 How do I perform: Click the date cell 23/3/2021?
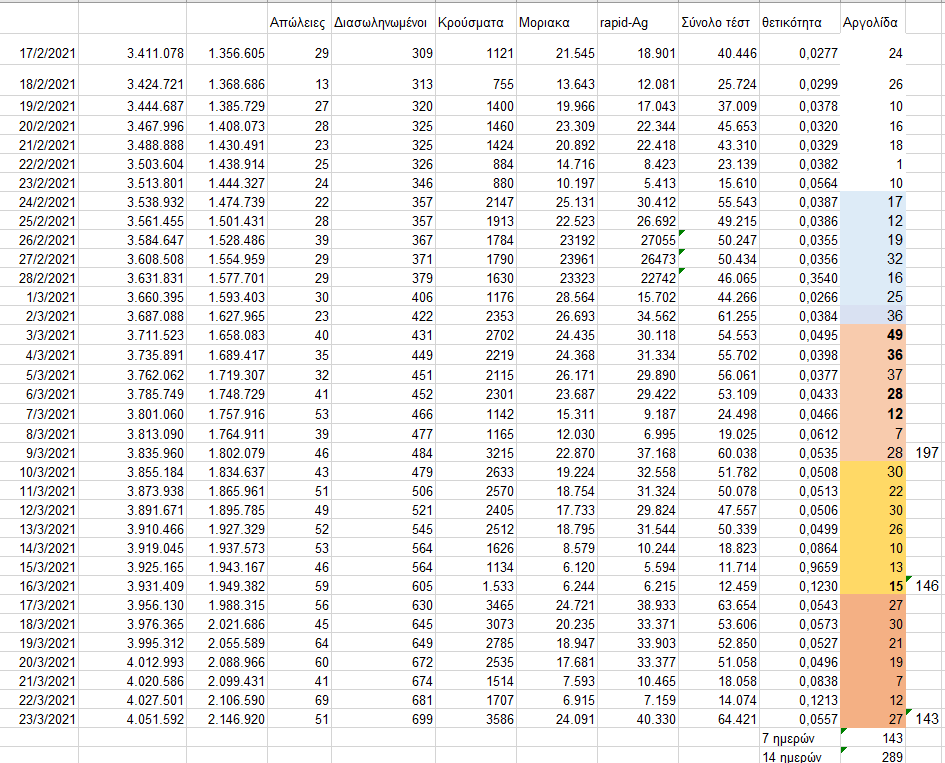coord(40,717)
